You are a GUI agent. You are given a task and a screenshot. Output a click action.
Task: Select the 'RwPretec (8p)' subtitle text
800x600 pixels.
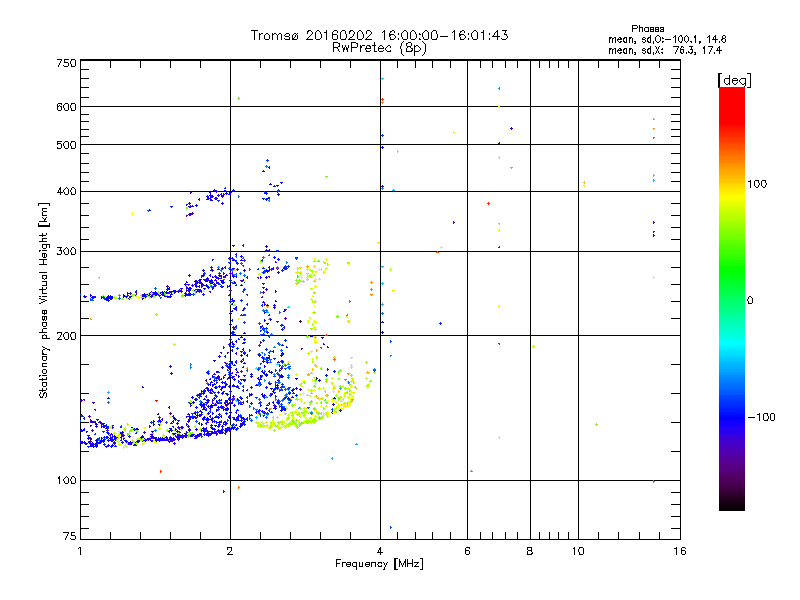pos(379,48)
